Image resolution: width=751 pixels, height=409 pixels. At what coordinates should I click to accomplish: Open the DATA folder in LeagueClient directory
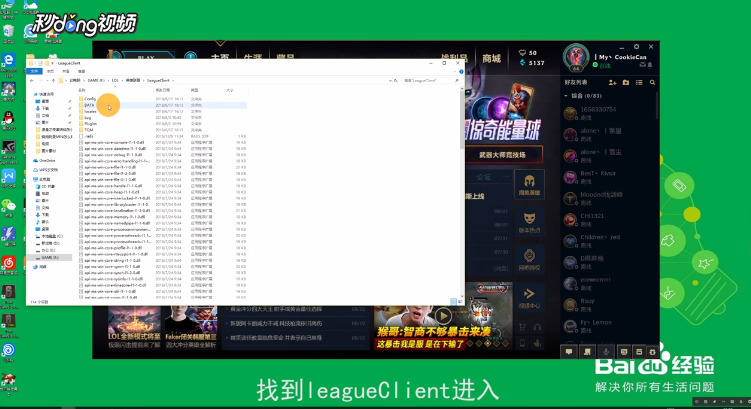[x=89, y=105]
